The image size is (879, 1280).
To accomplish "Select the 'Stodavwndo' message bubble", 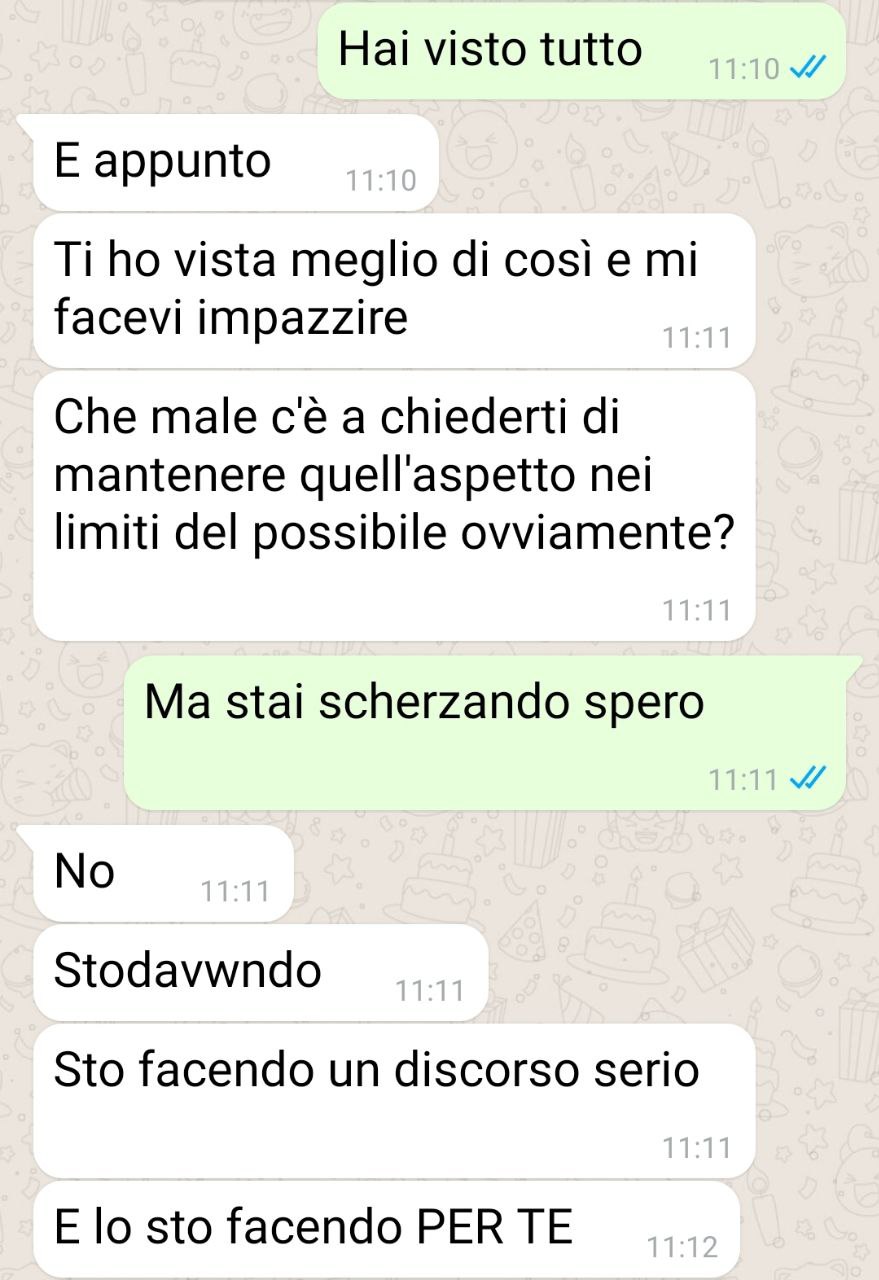I will (x=260, y=973).
